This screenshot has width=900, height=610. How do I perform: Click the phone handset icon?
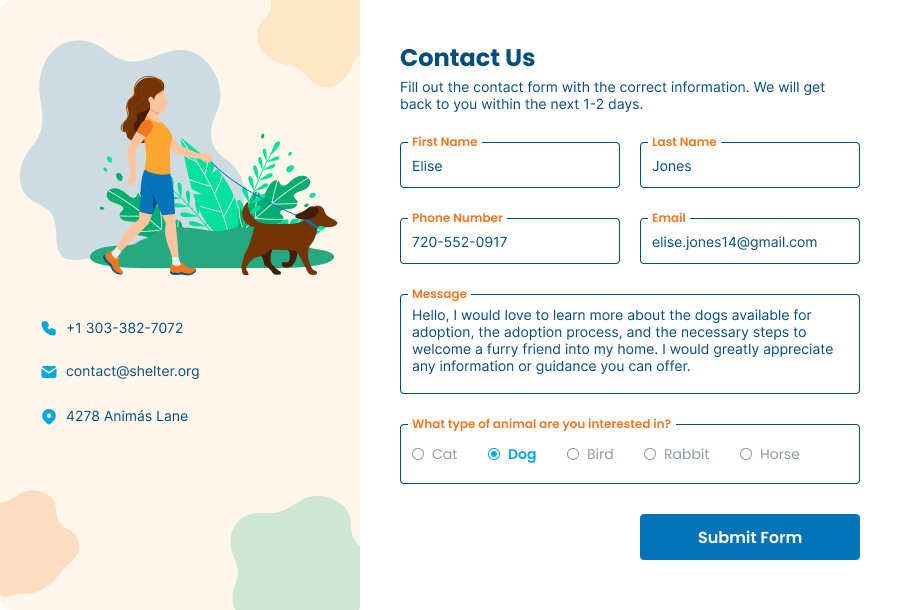49,328
